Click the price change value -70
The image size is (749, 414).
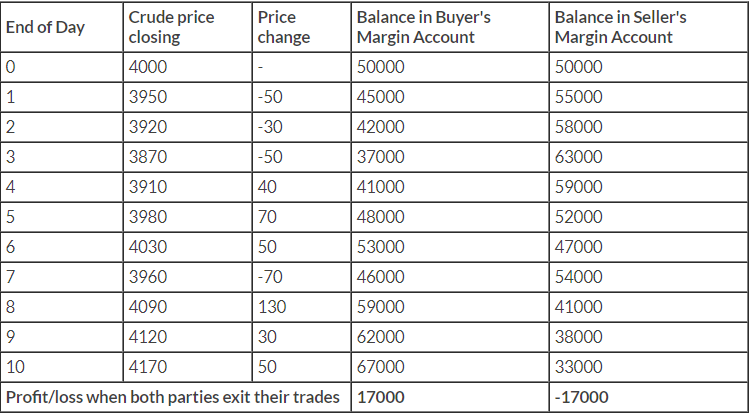pyautogui.click(x=301, y=277)
